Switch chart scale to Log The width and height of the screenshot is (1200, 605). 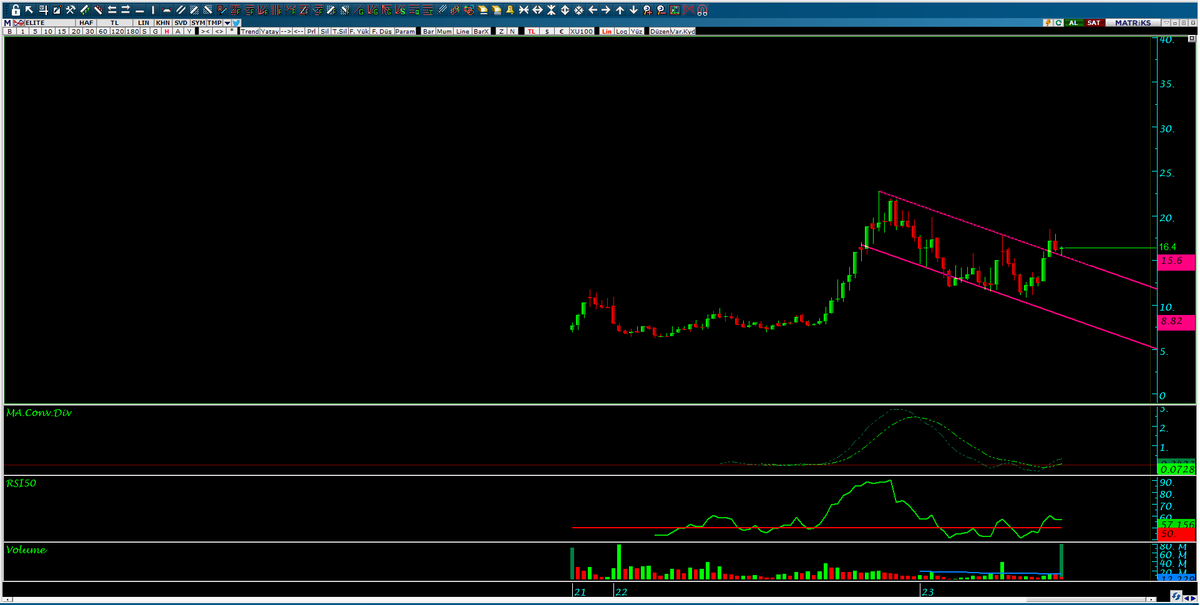coord(621,31)
